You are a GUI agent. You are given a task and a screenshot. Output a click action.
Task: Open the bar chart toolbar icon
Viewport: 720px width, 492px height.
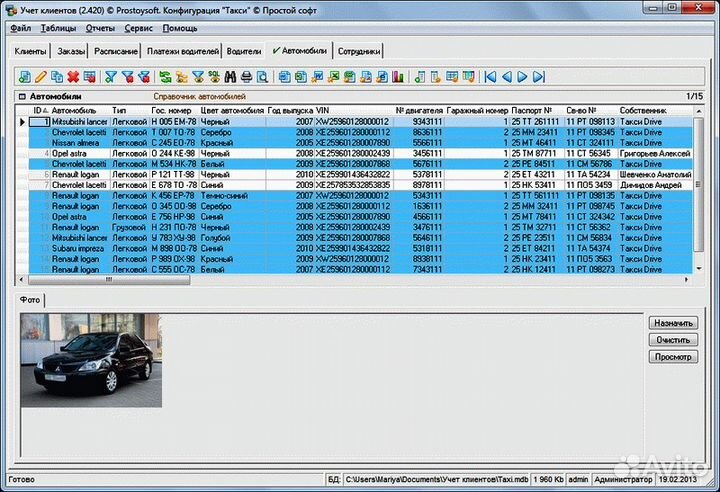[398, 76]
